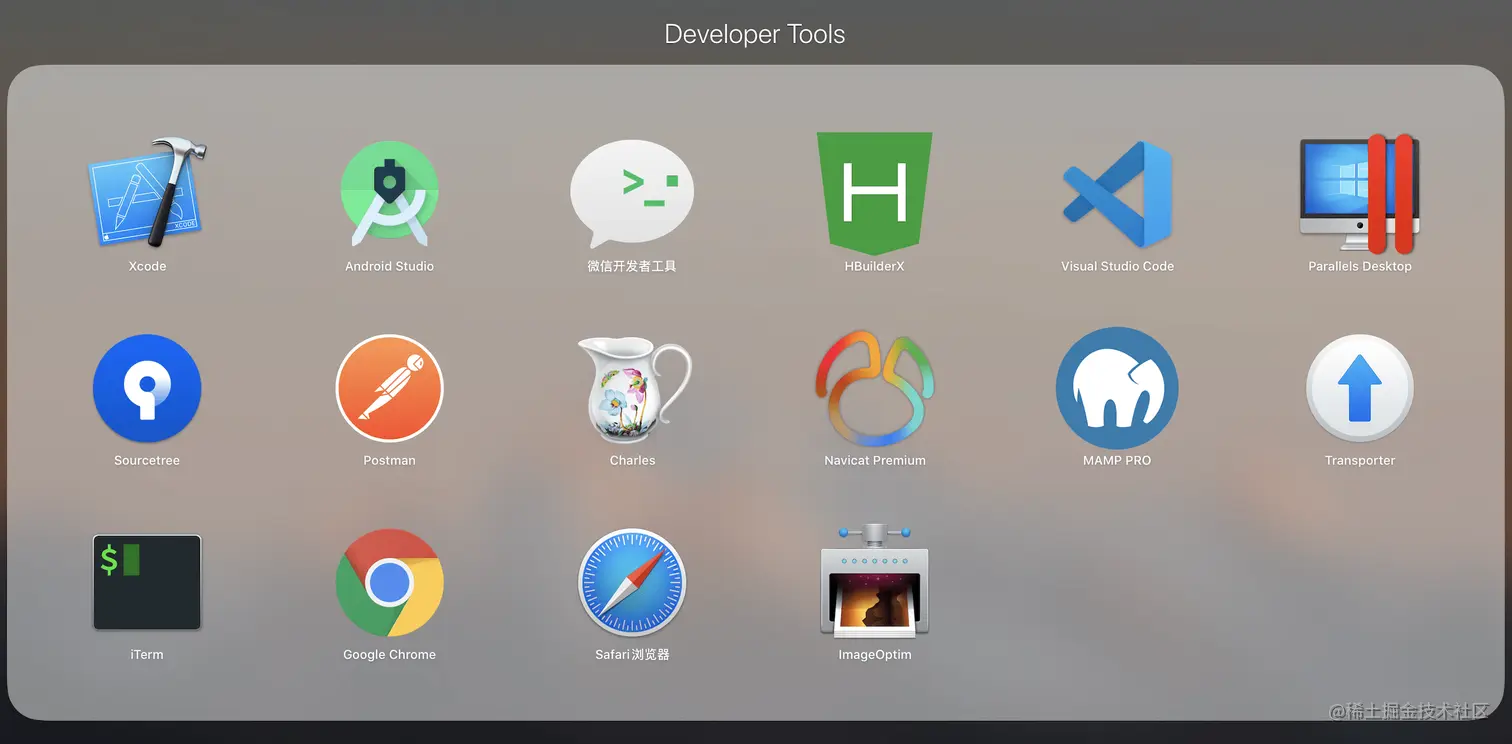
Task: Open the Sourcetree app icon
Action: [147, 388]
